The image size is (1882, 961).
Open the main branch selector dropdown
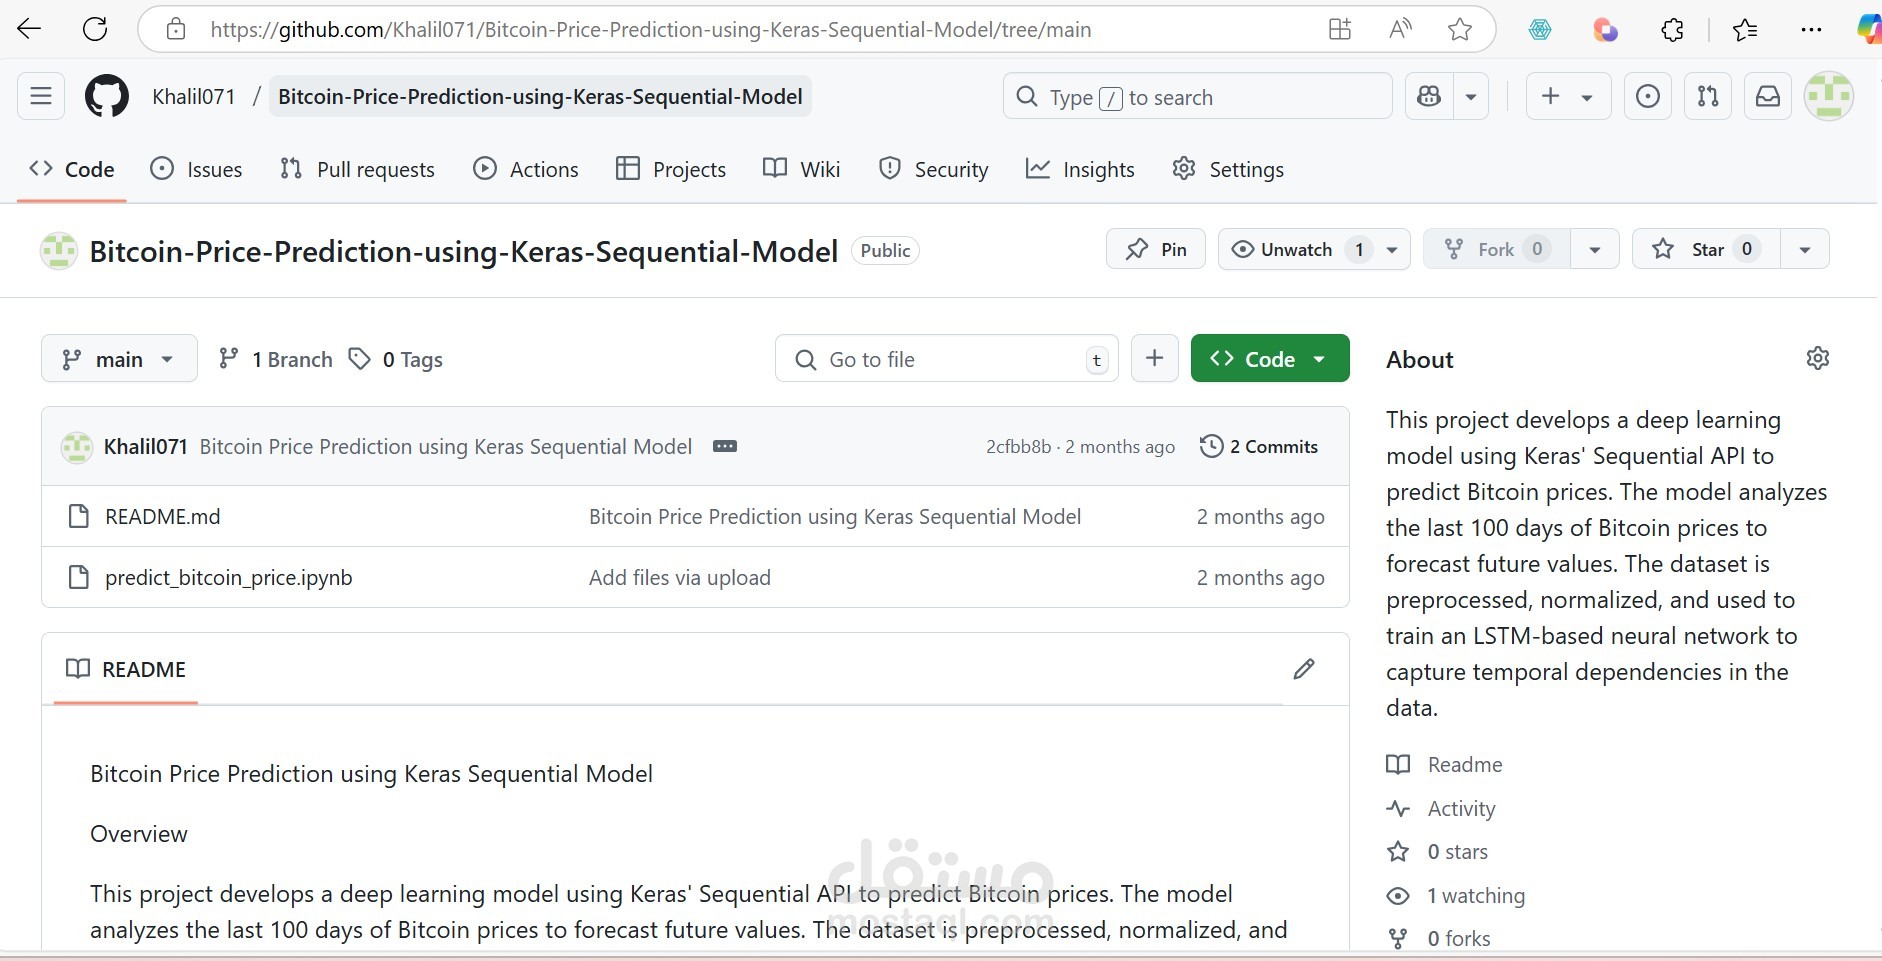(x=119, y=359)
